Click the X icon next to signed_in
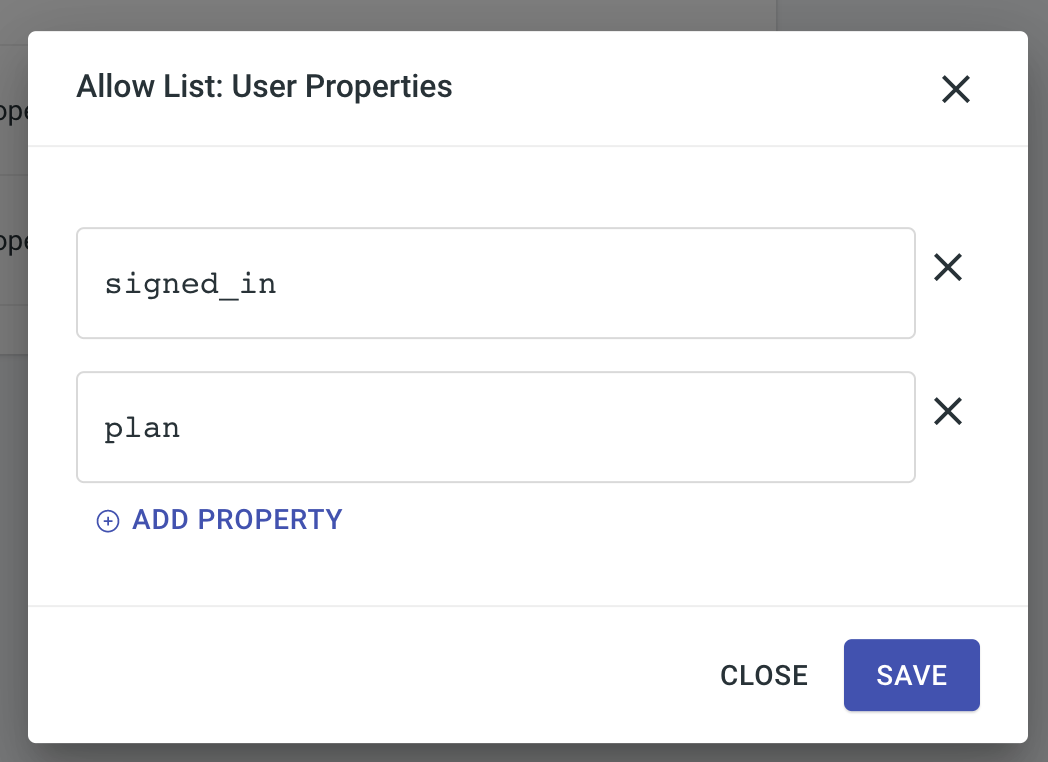The width and height of the screenshot is (1048, 762). [948, 267]
